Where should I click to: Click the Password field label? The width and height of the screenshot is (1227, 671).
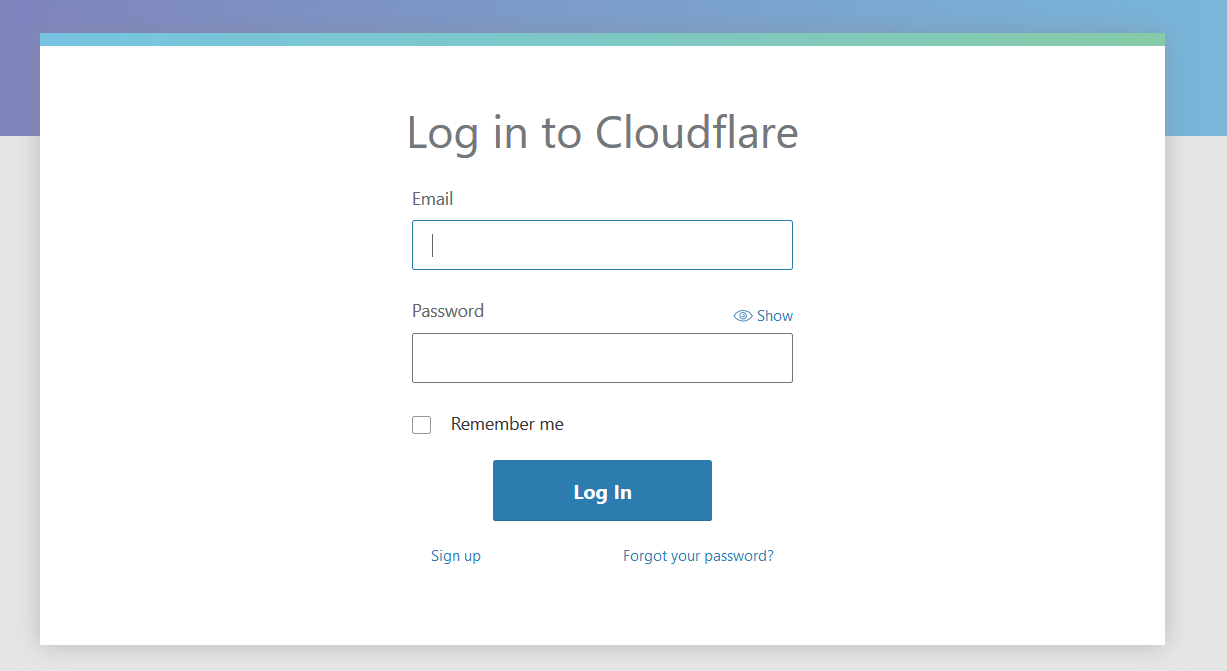[448, 311]
